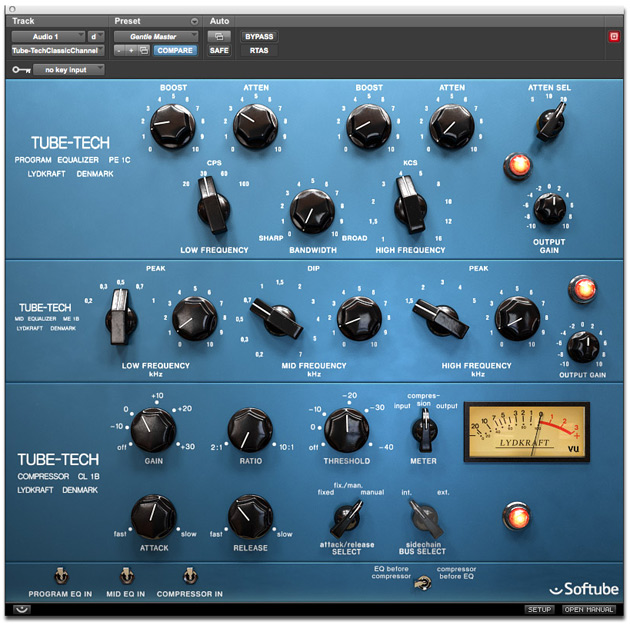Screen dimensions: 630x625
Task: Click the ME 1B DIP gain knob
Action: (x=359, y=319)
